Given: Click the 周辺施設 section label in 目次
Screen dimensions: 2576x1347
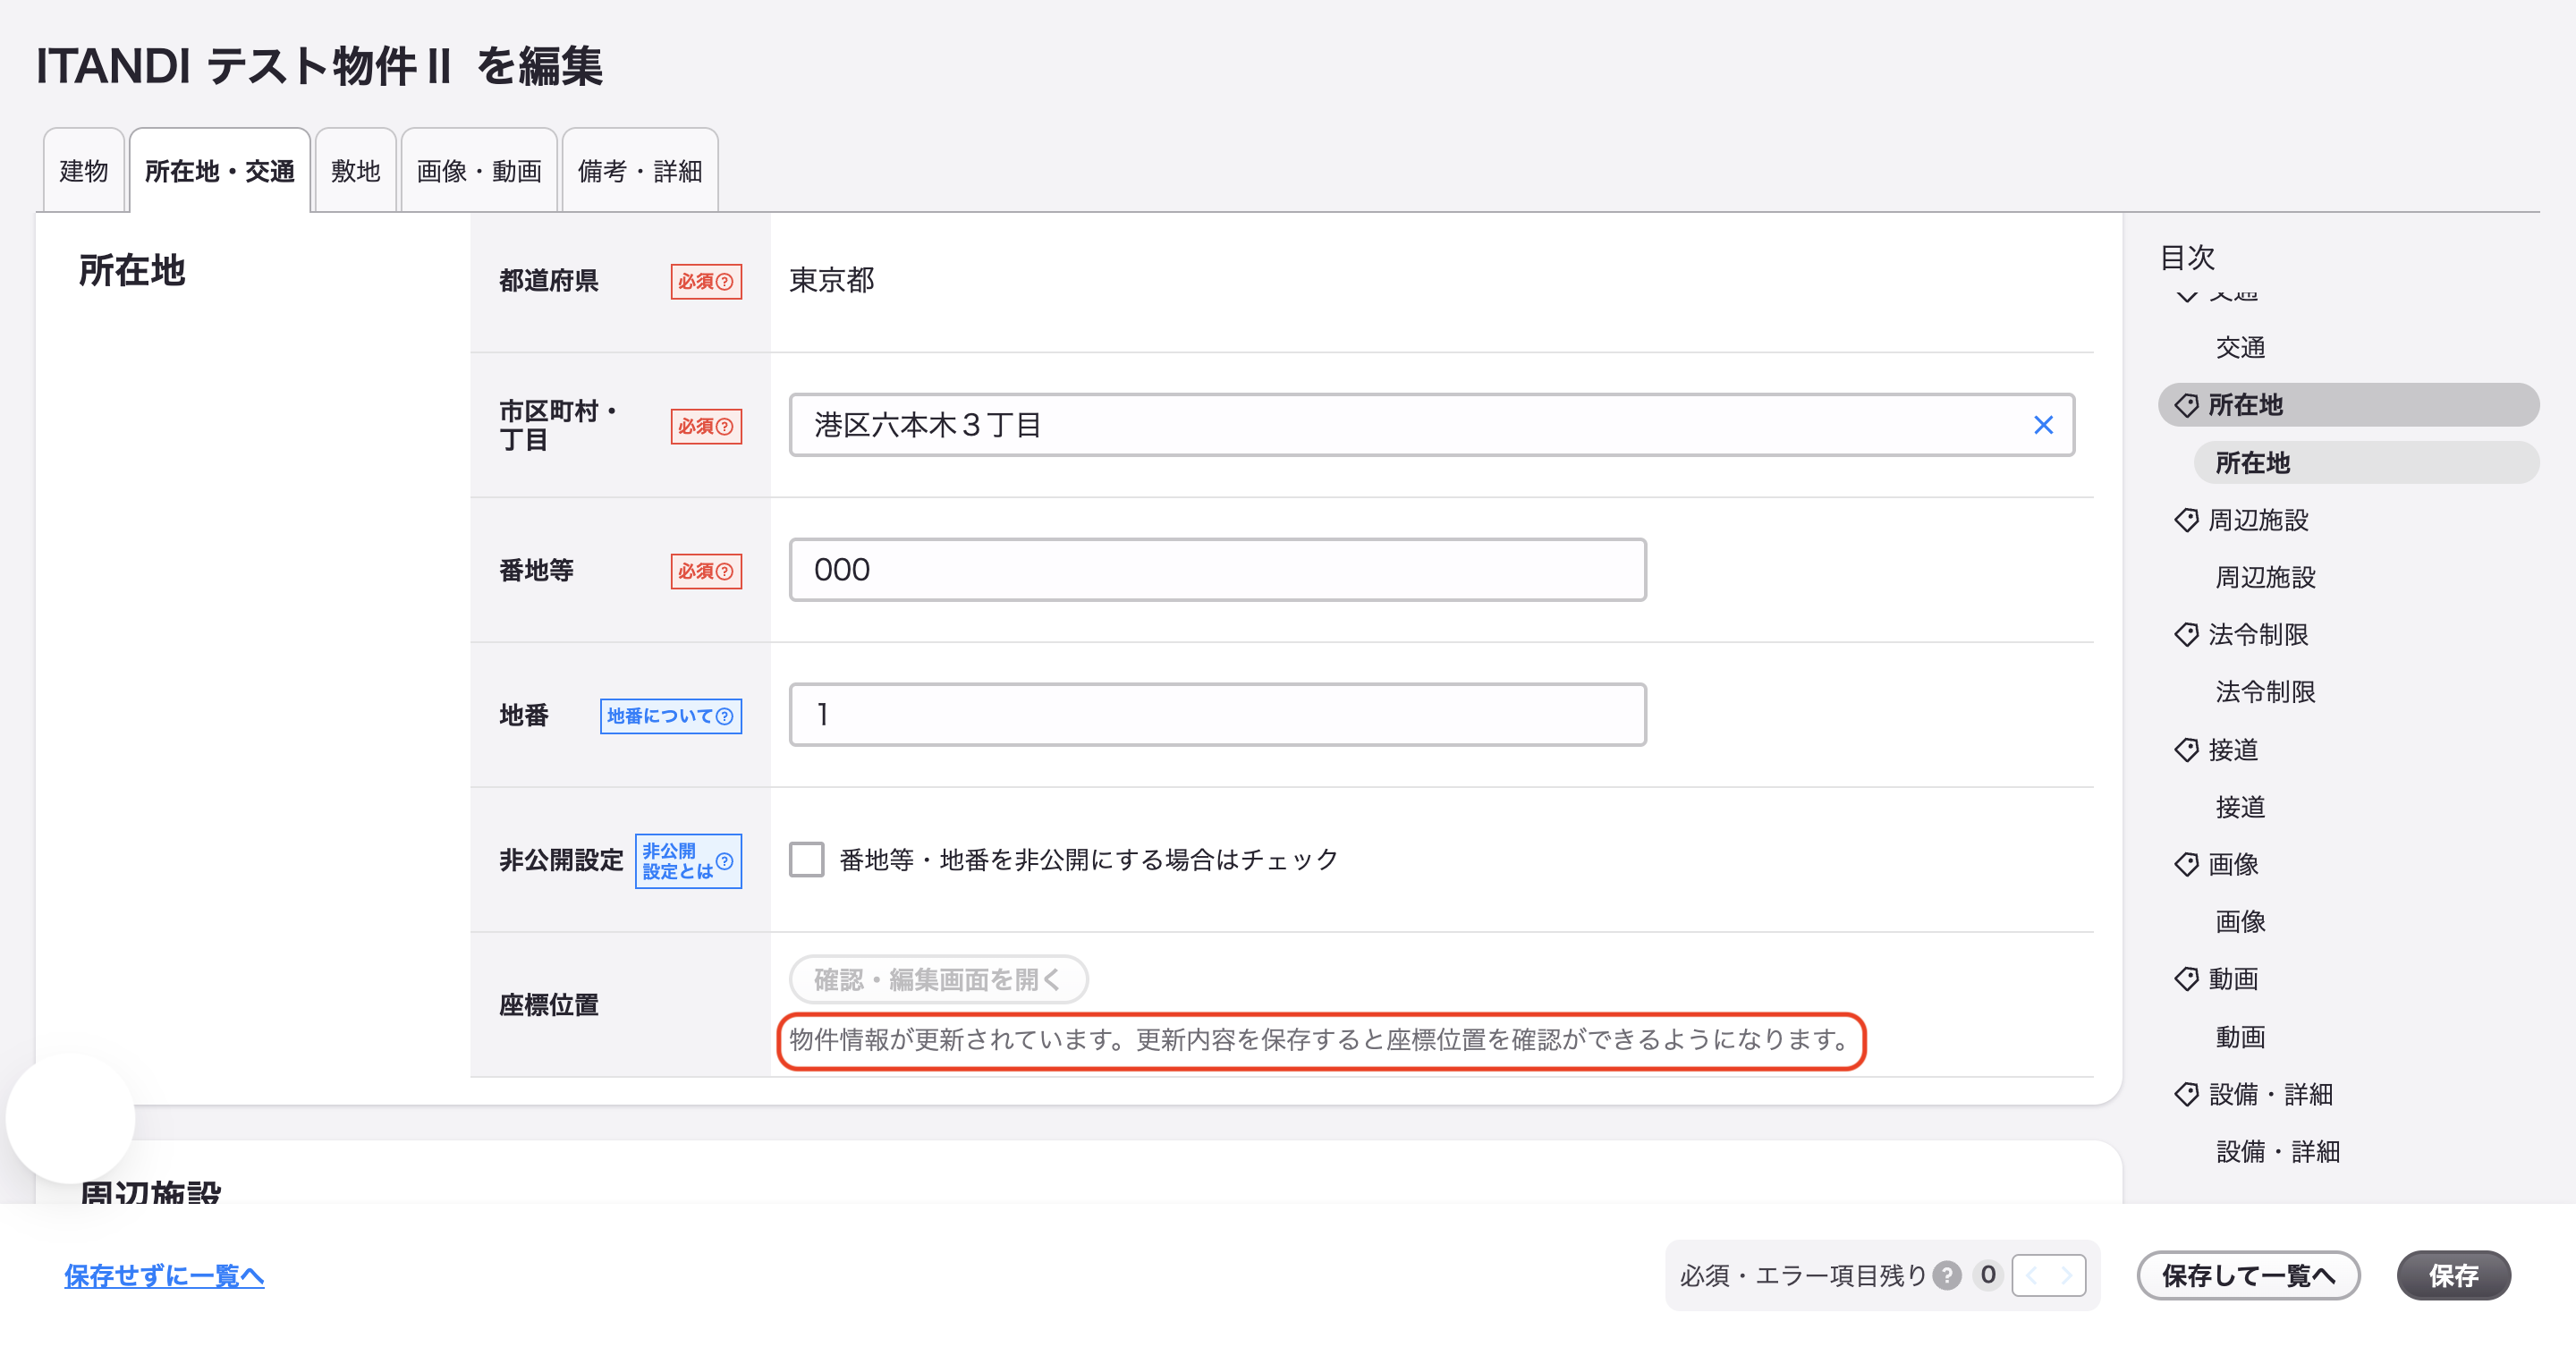Looking at the screenshot, I should tap(2258, 520).
